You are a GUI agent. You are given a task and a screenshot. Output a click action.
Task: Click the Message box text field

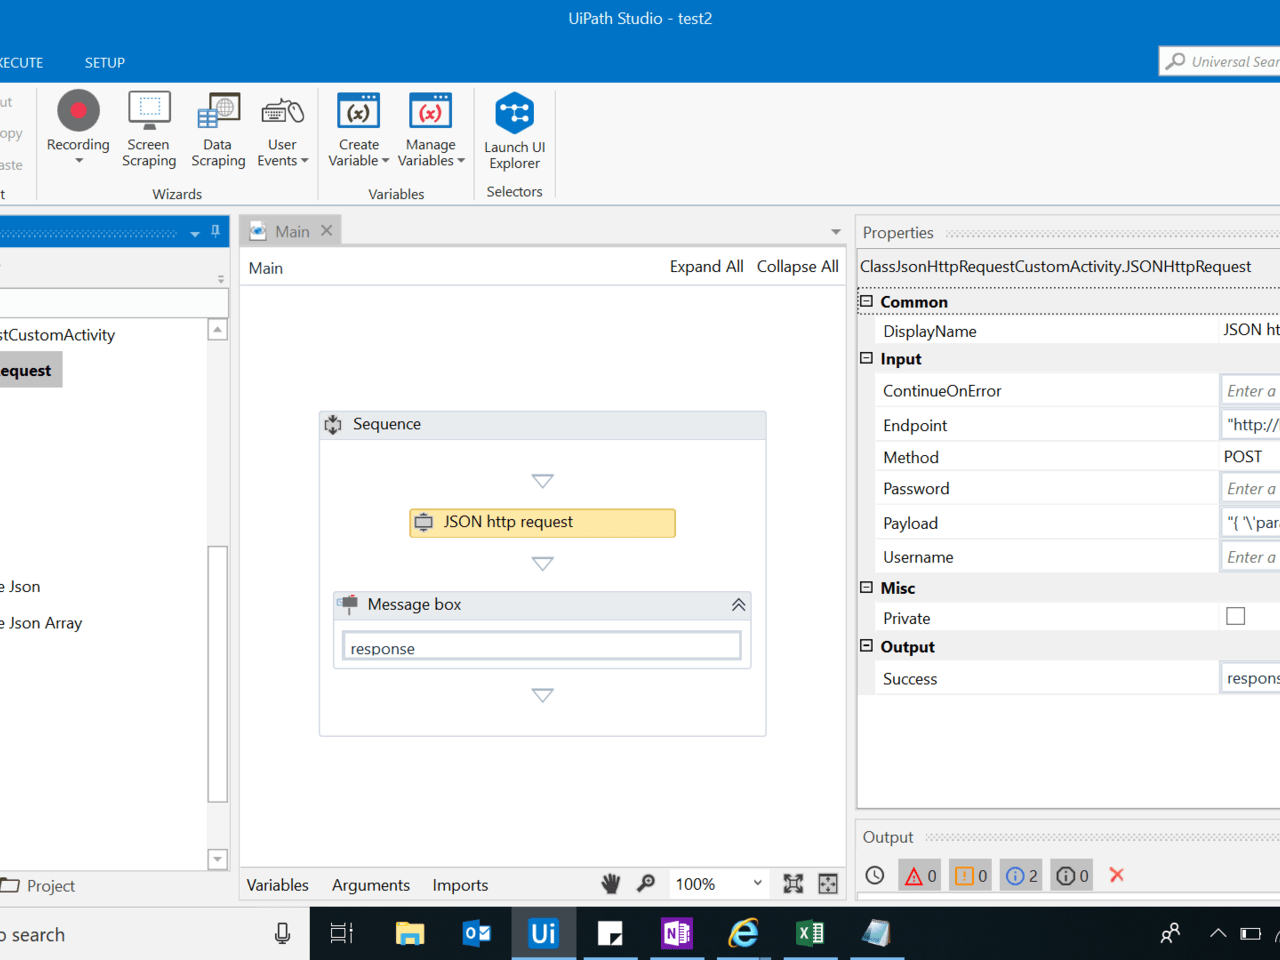(542, 647)
